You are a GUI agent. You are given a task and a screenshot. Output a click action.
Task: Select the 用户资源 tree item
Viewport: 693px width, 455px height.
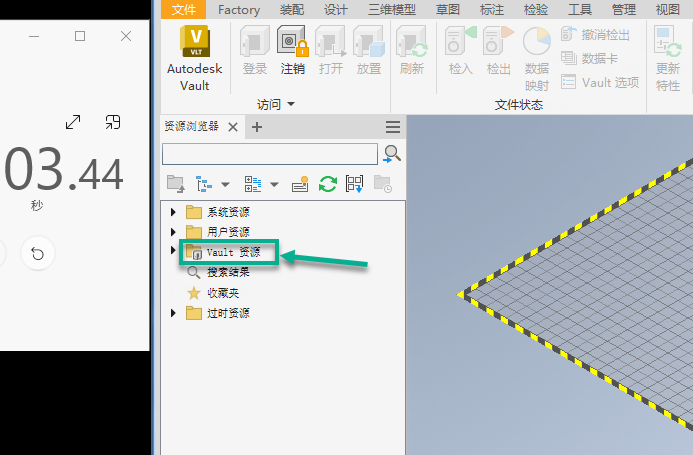tap(217, 232)
